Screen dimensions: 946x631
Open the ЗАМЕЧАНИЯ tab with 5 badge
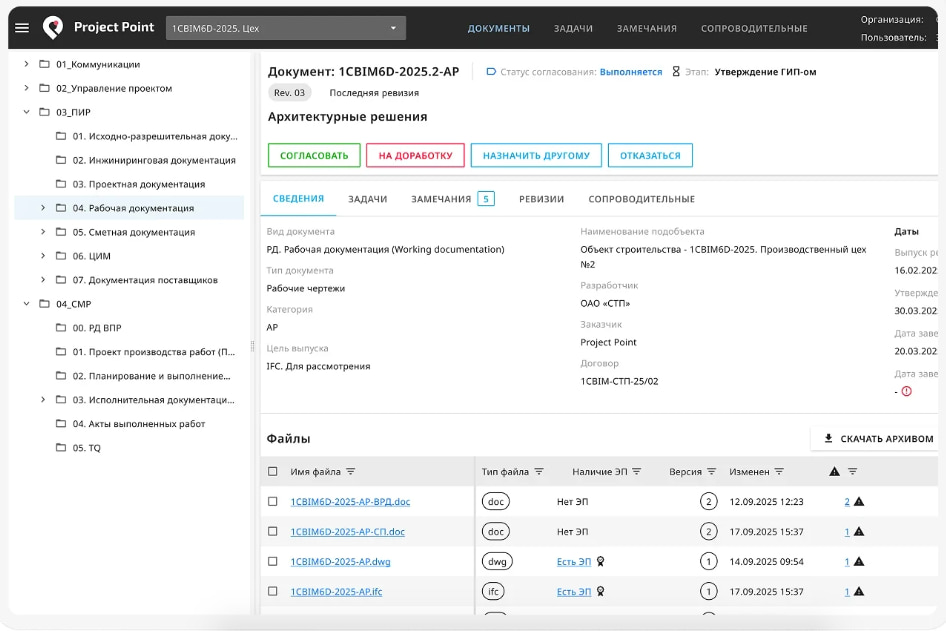[452, 199]
